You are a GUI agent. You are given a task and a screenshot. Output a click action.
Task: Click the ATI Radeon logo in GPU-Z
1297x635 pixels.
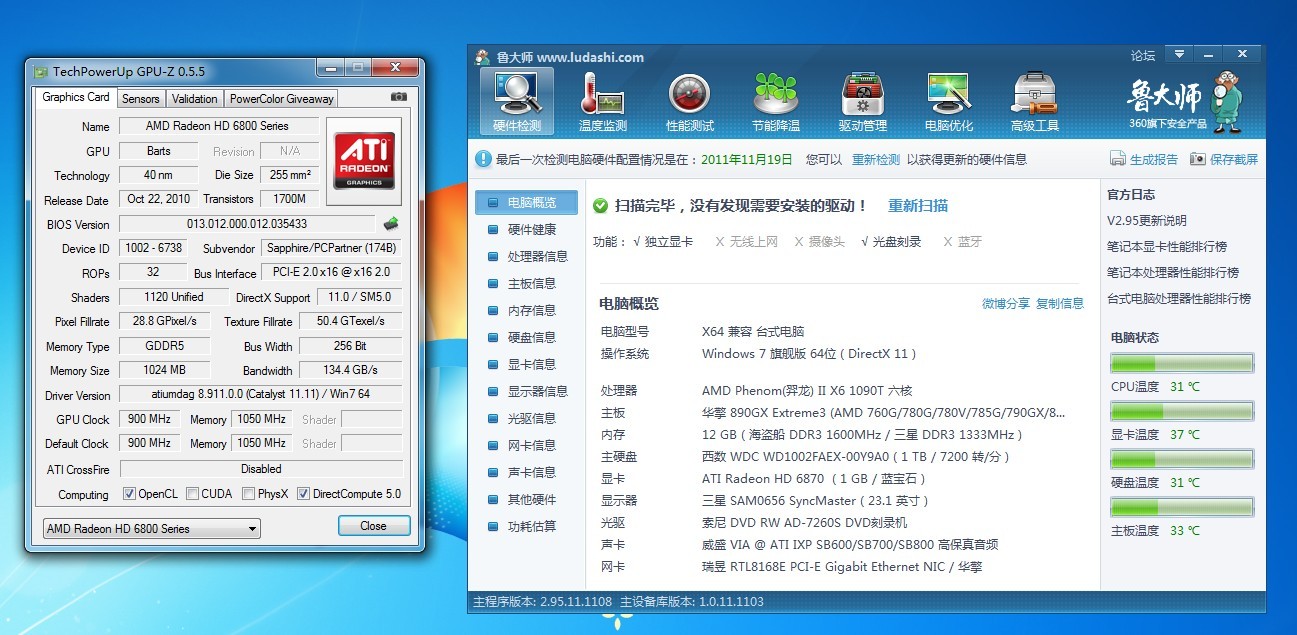tap(364, 162)
